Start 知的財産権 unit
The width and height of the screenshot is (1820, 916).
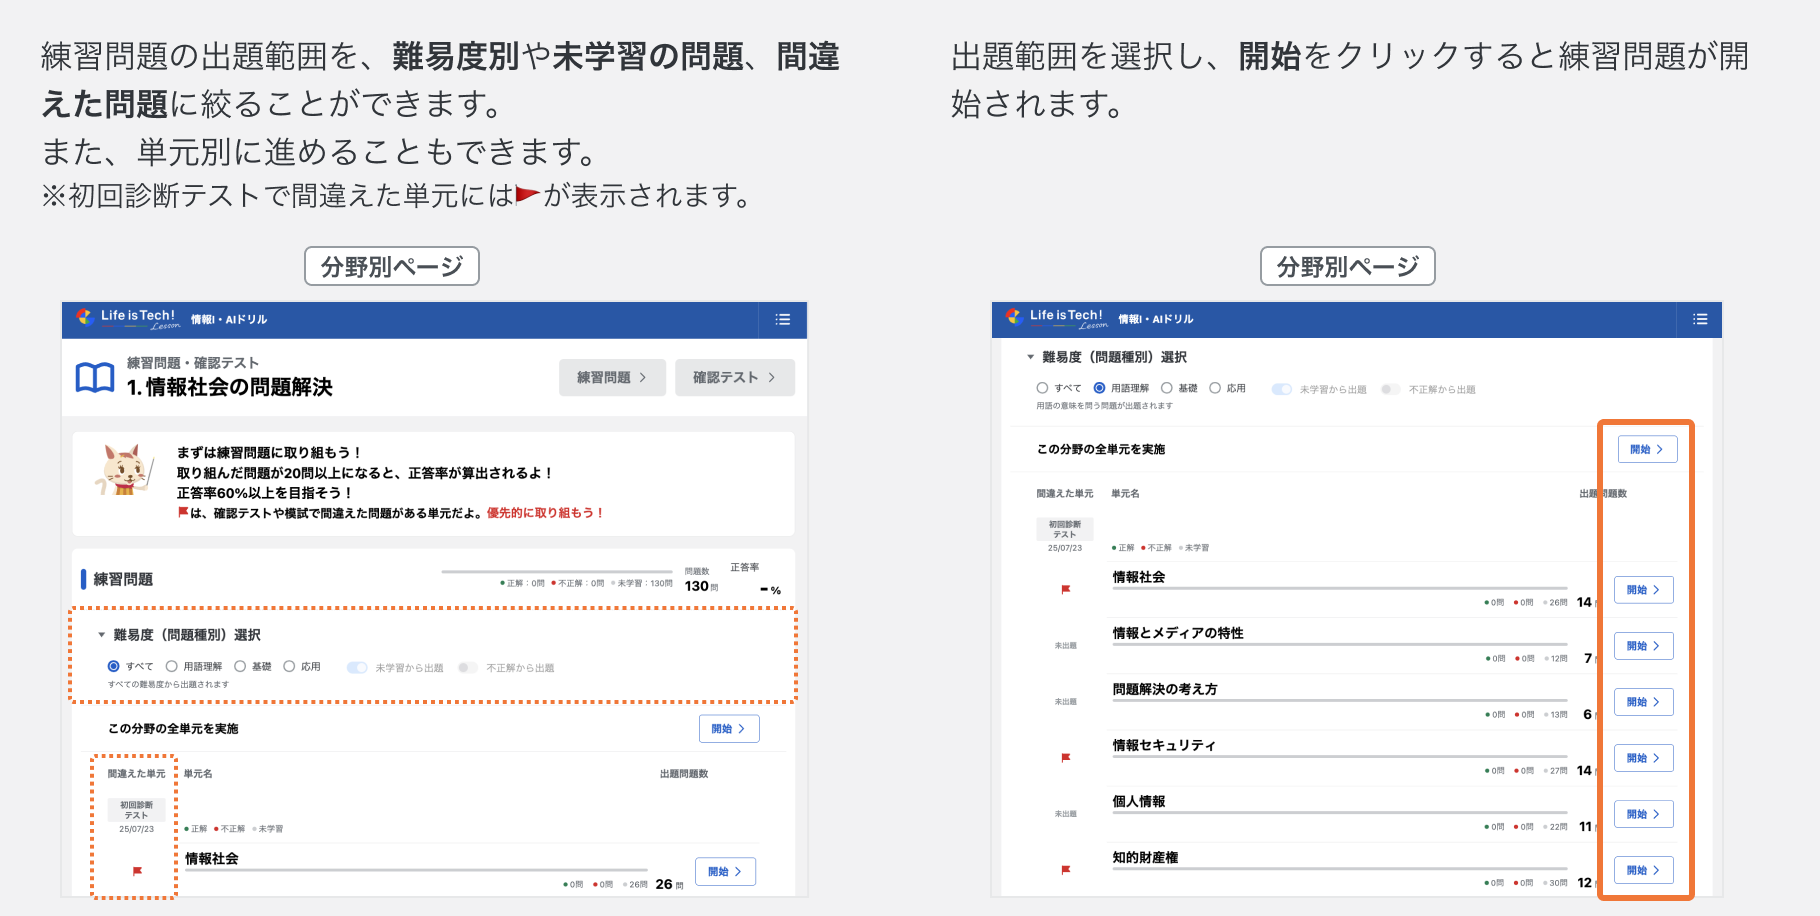[1643, 870]
